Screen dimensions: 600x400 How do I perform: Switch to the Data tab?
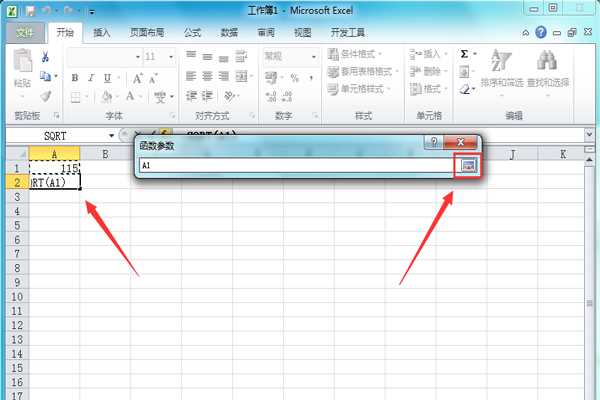tap(229, 33)
